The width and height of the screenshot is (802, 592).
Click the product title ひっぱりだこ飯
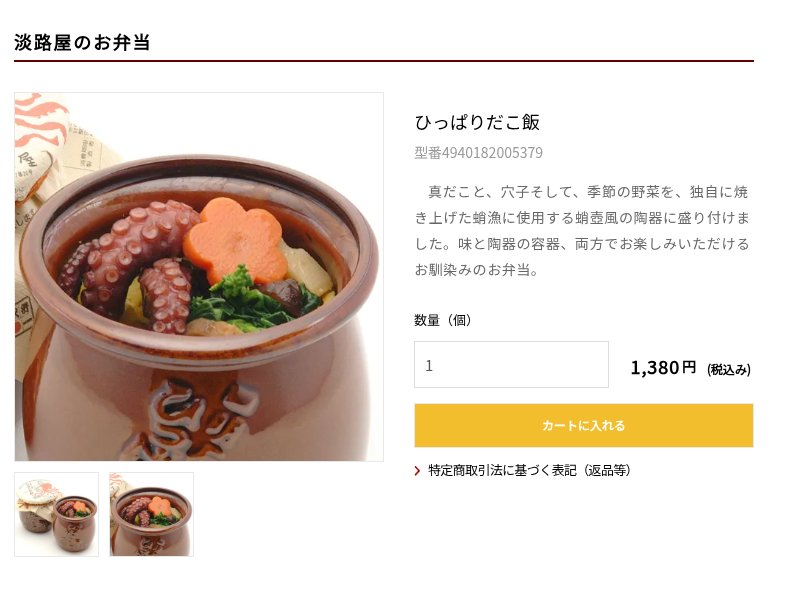(477, 122)
